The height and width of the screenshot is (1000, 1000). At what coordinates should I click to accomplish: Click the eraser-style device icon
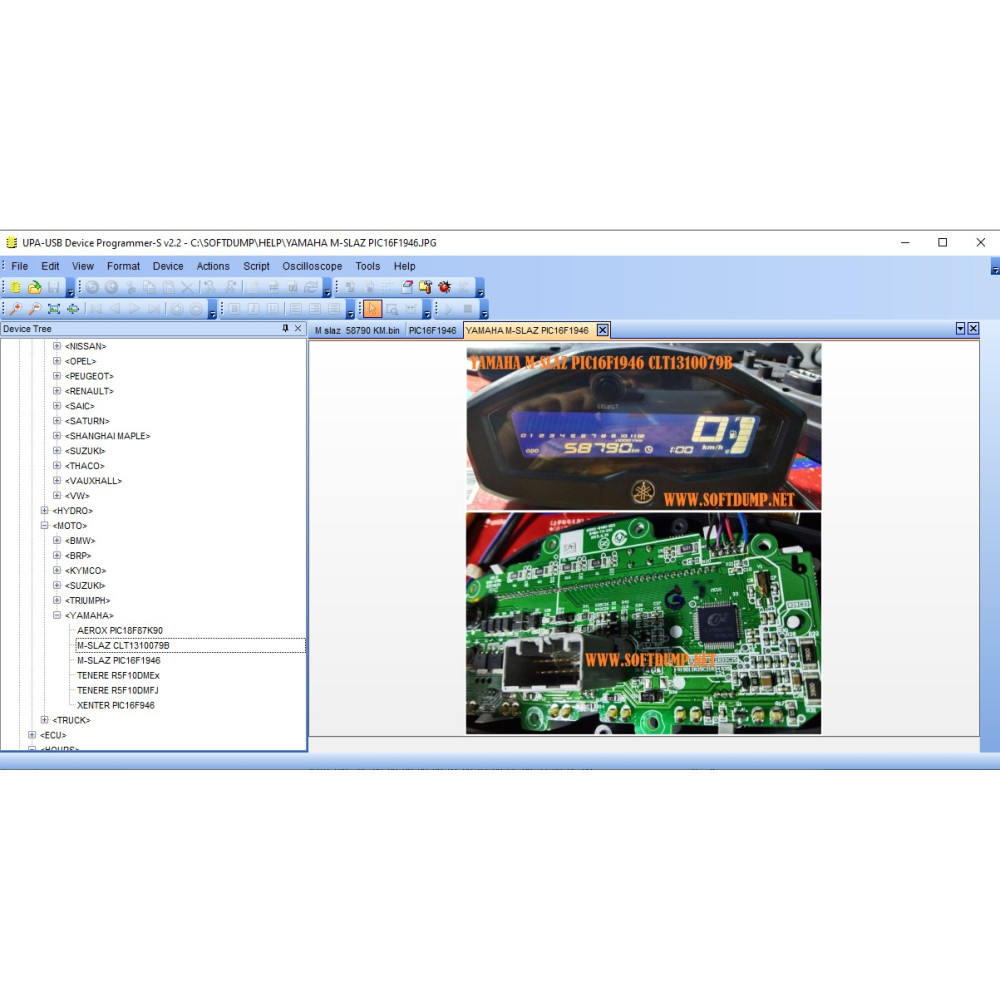click(407, 287)
